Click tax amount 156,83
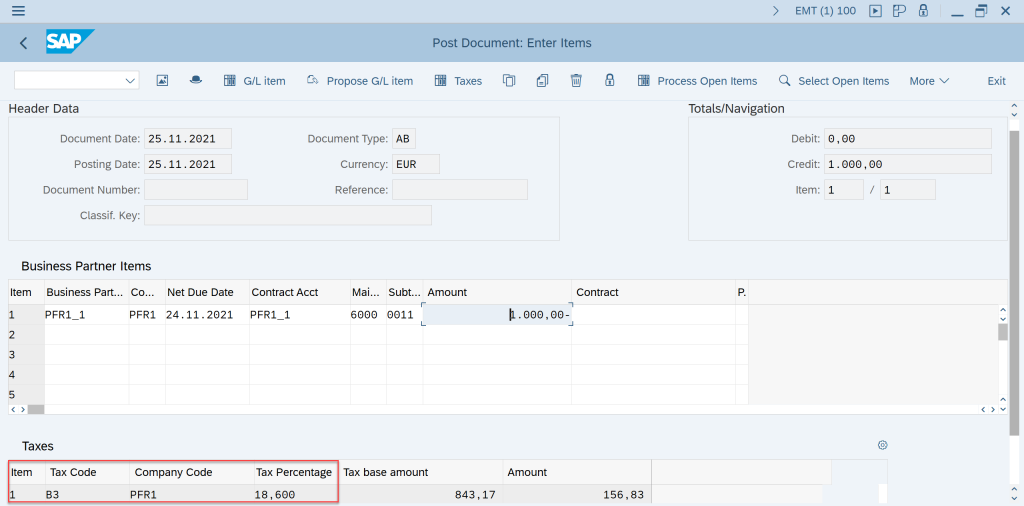Viewport: 1024px width, 506px height. point(577,495)
